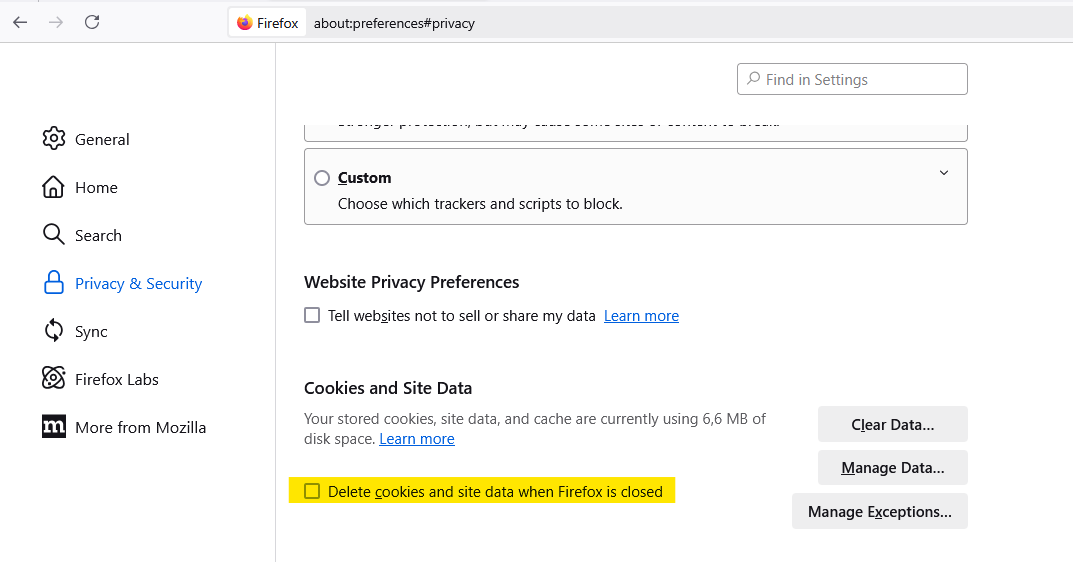
Task: Open Privacy & Security settings tab
Action: click(138, 283)
